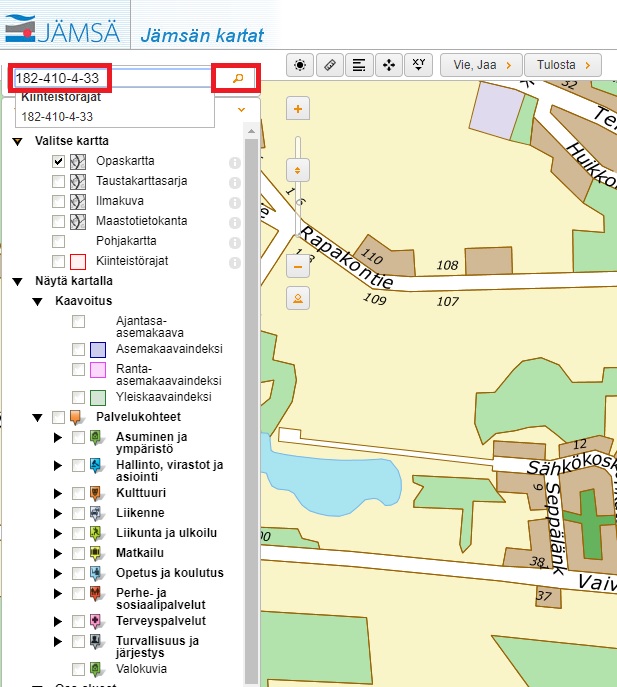Click the Kulttuuri marker icon

click(x=96, y=493)
